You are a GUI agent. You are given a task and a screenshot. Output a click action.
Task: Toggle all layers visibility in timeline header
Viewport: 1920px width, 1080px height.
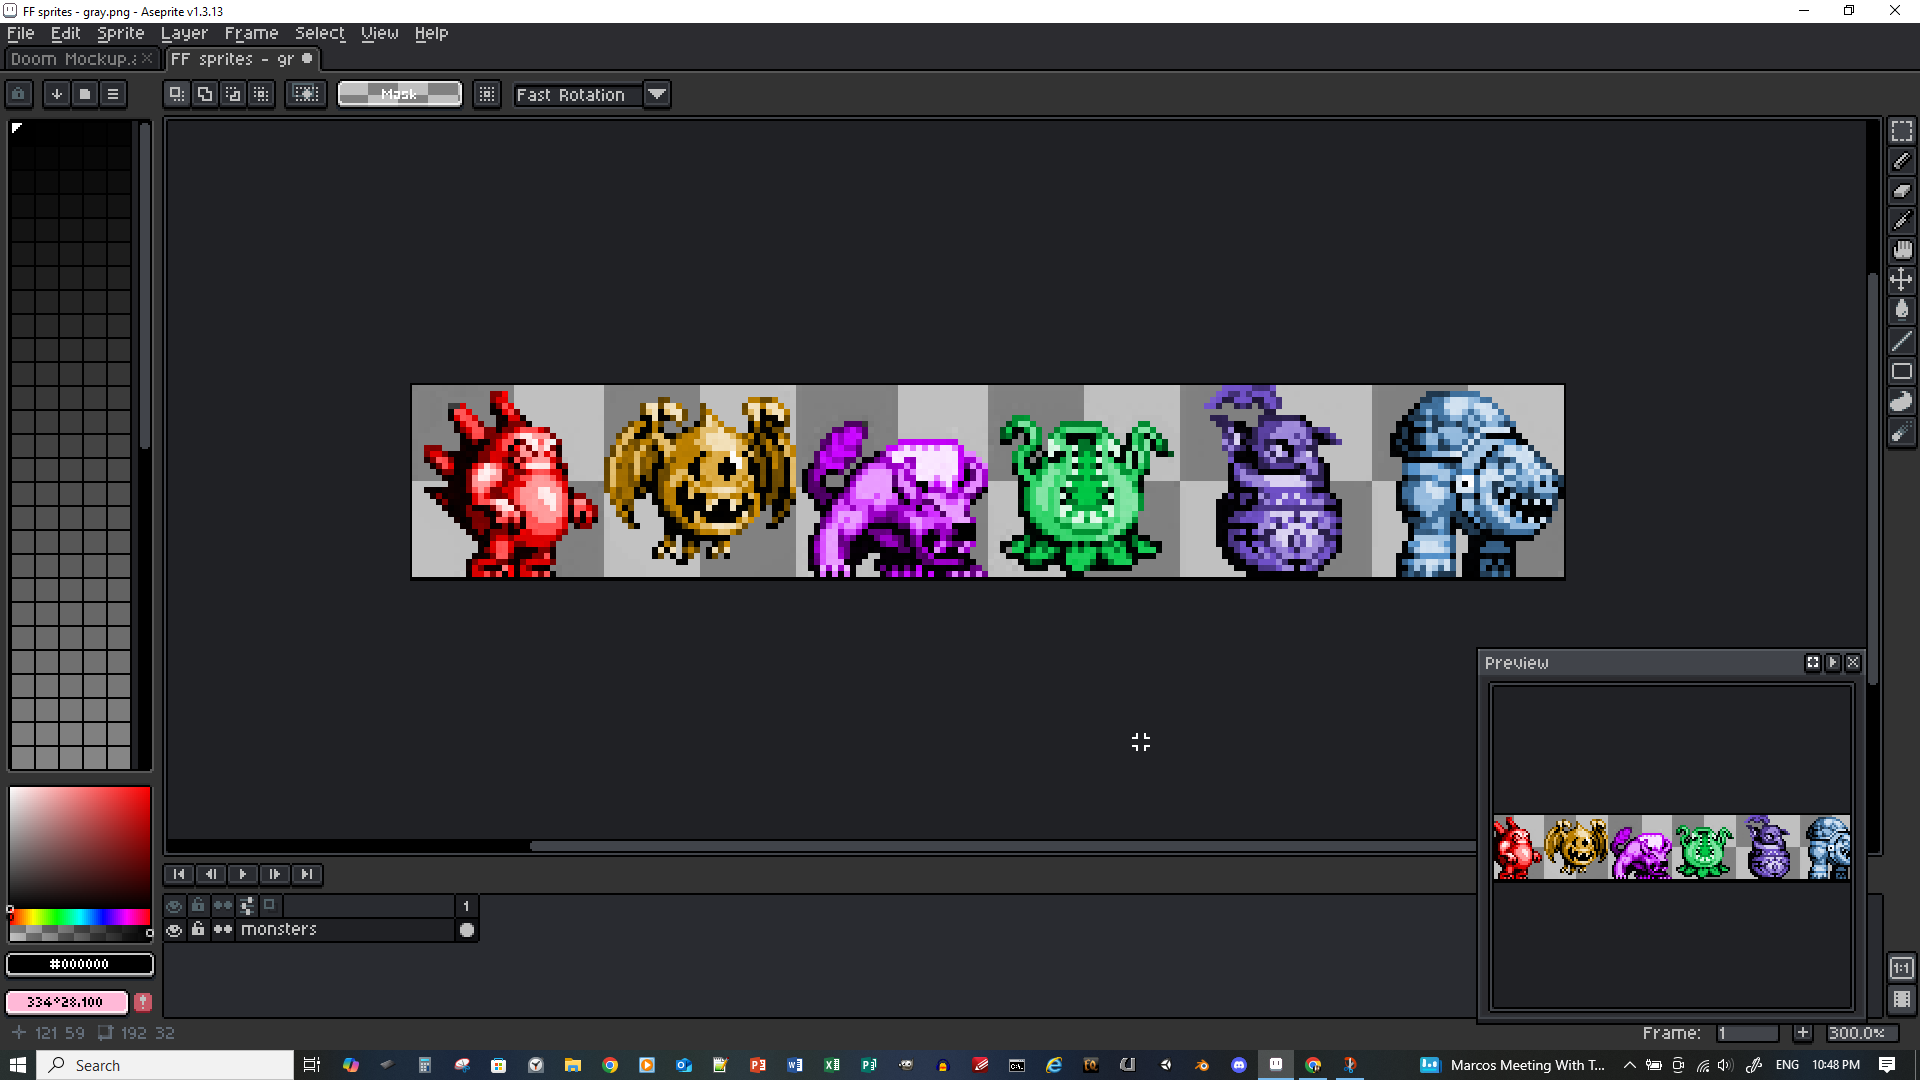click(174, 906)
